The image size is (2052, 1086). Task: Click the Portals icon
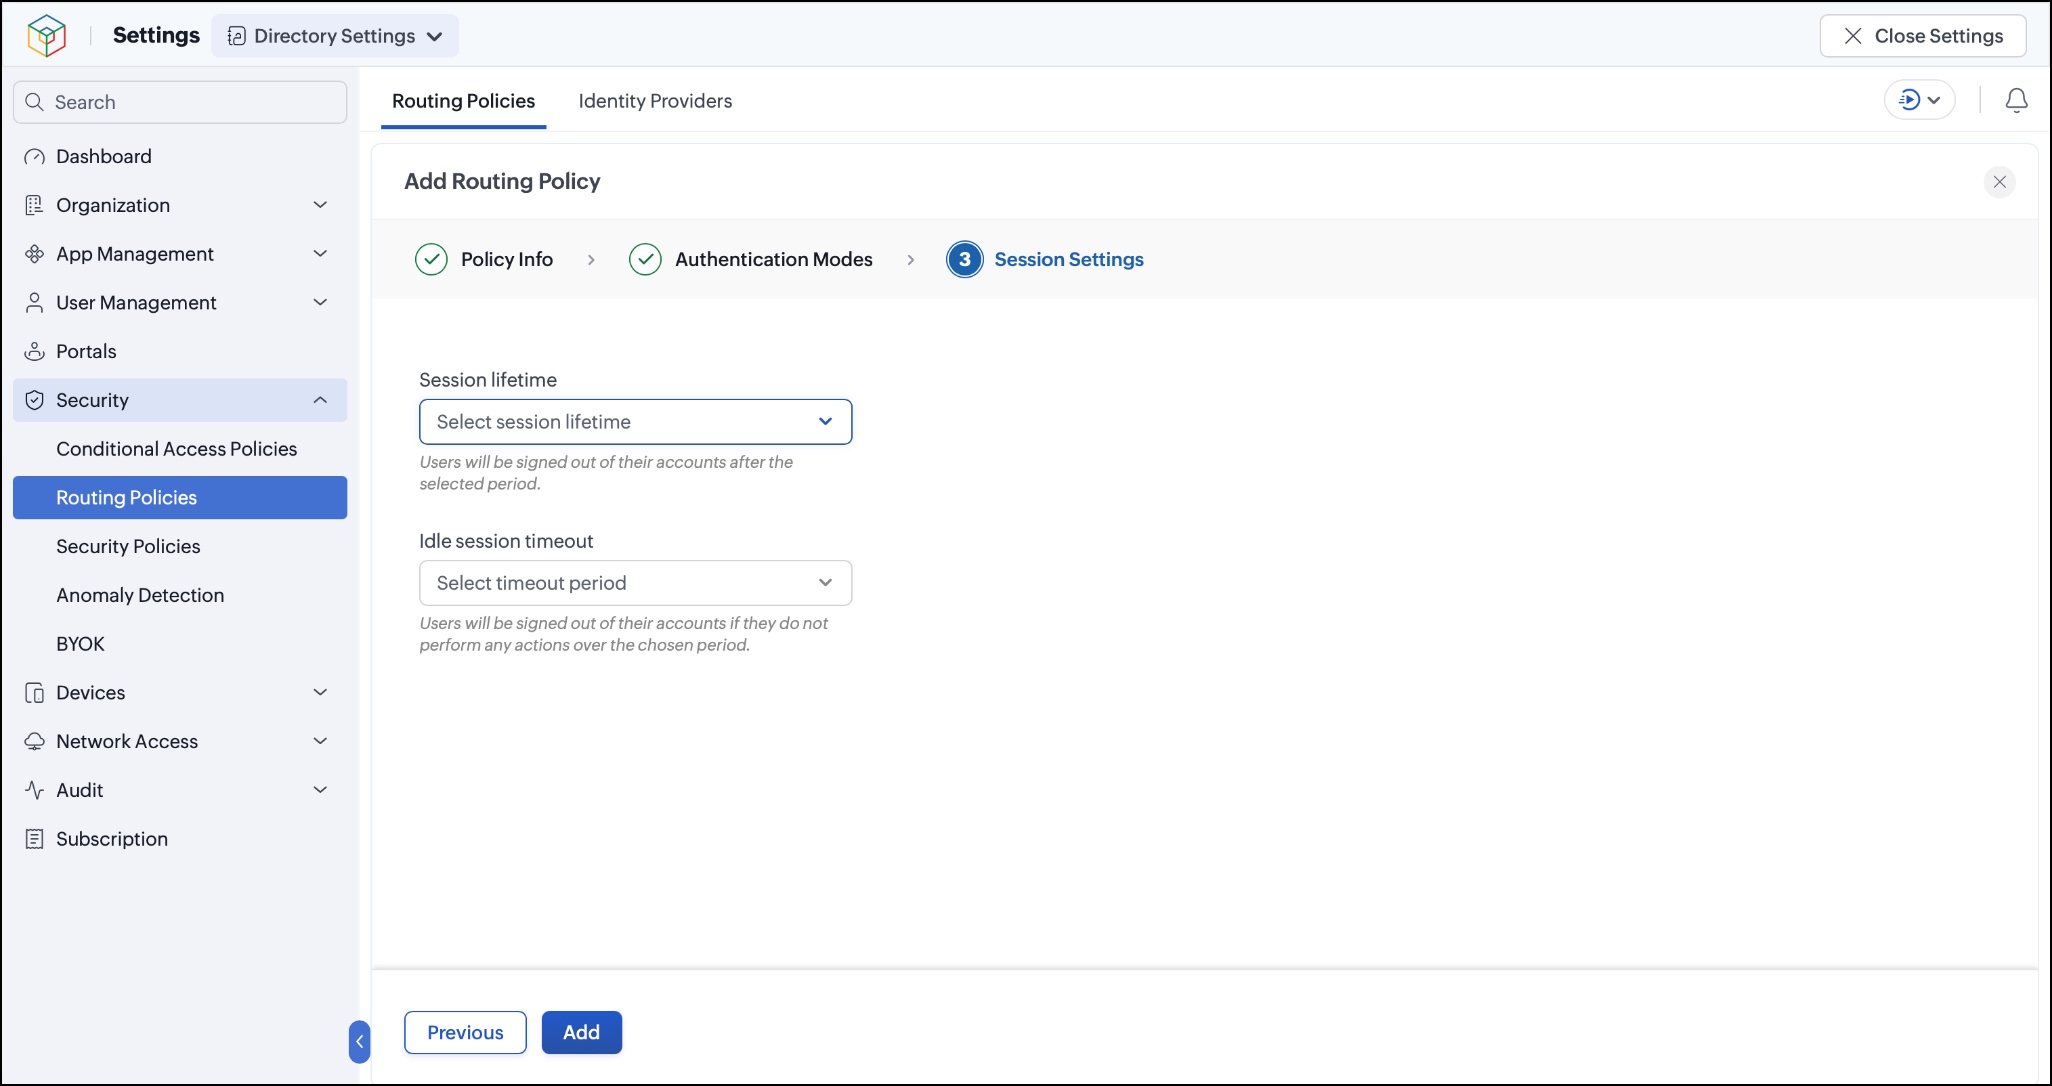[35, 352]
